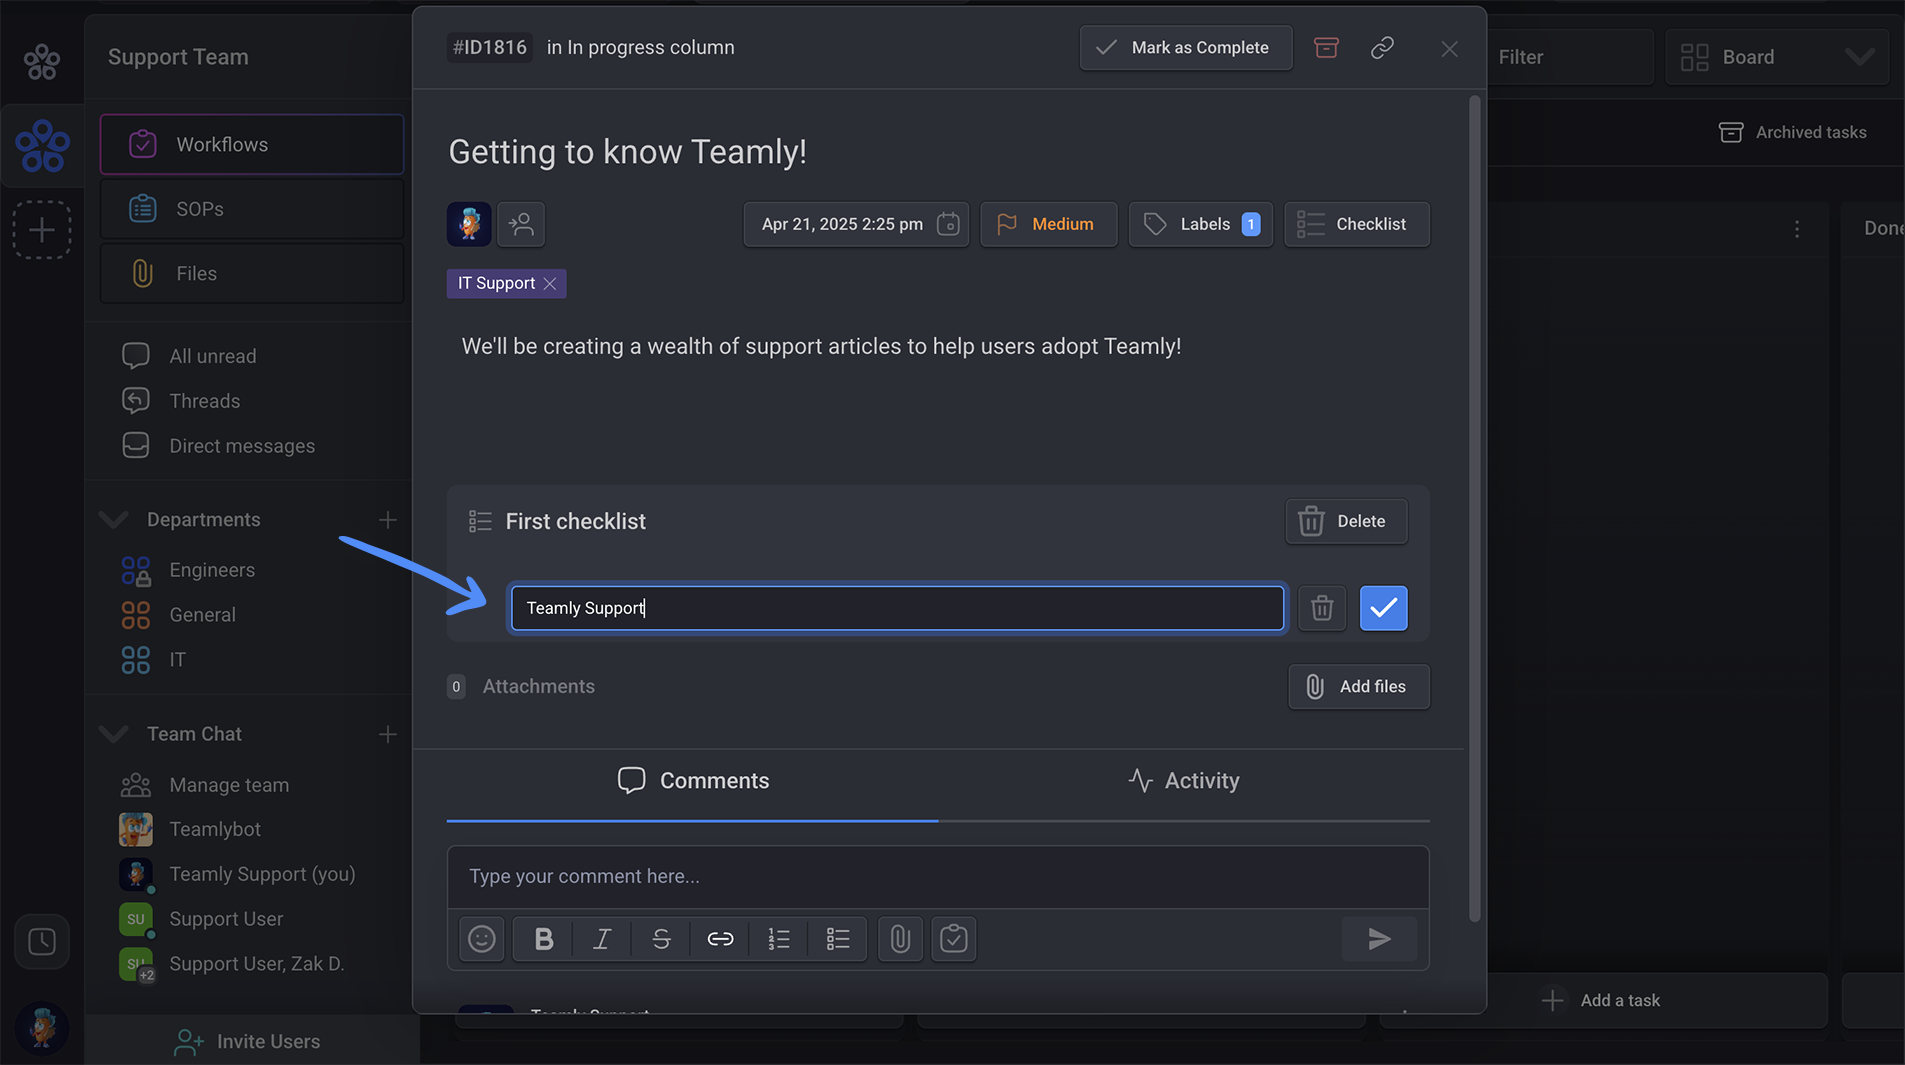Open the Files section

click(x=252, y=273)
